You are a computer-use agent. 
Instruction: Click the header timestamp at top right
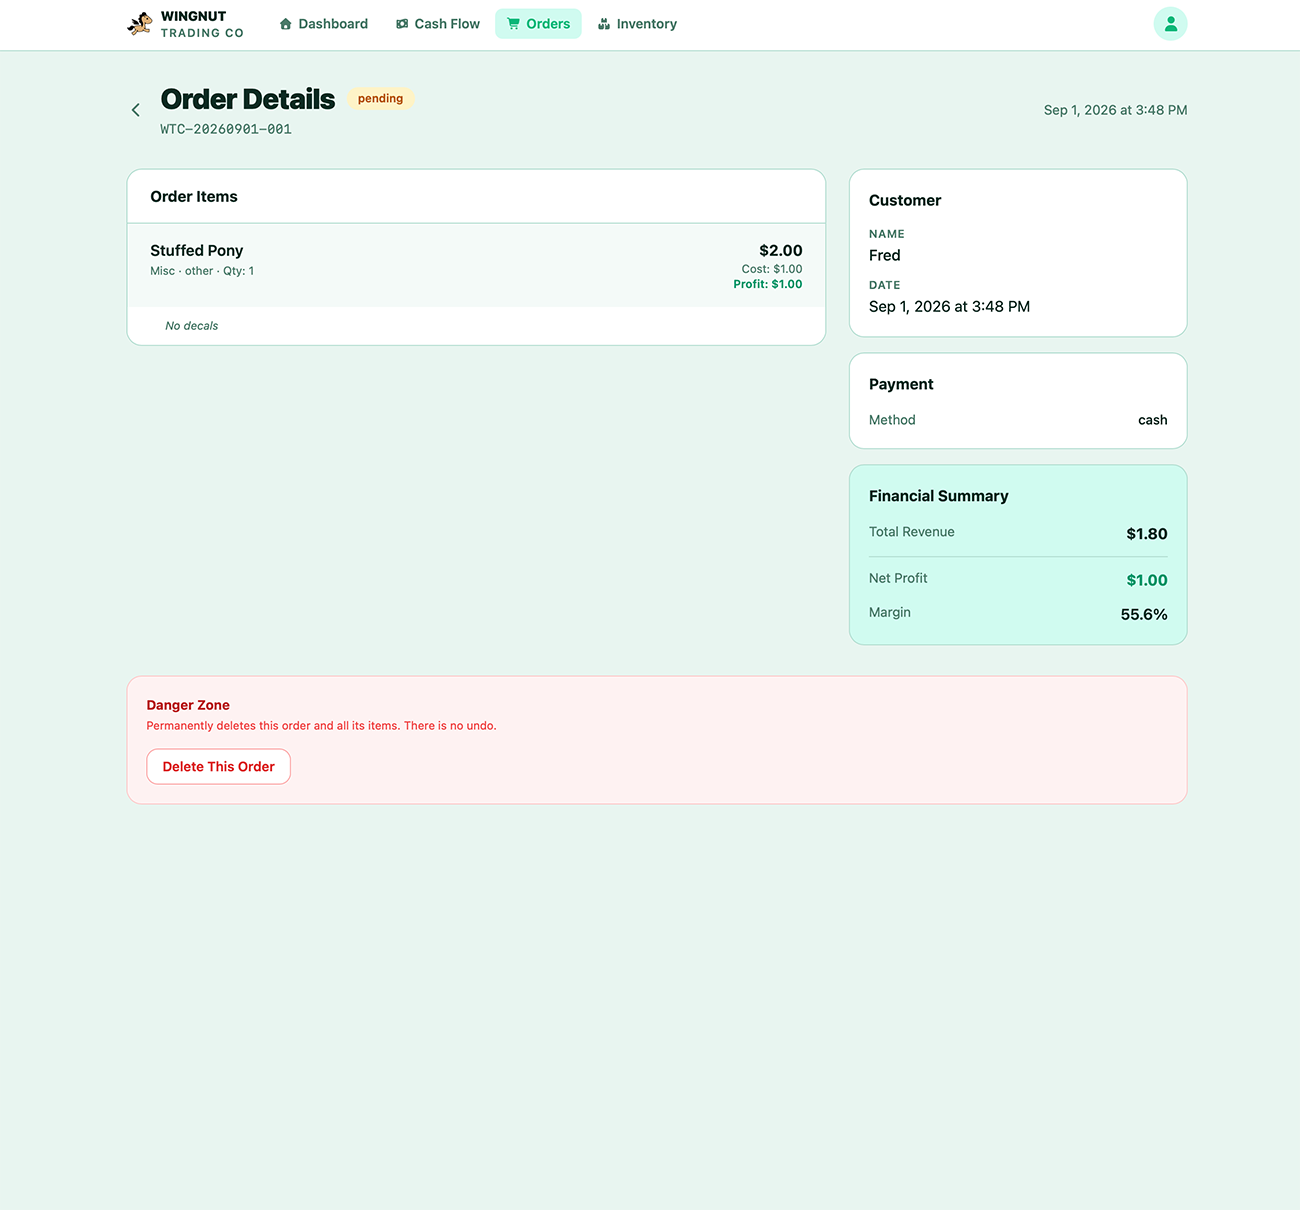(x=1116, y=110)
